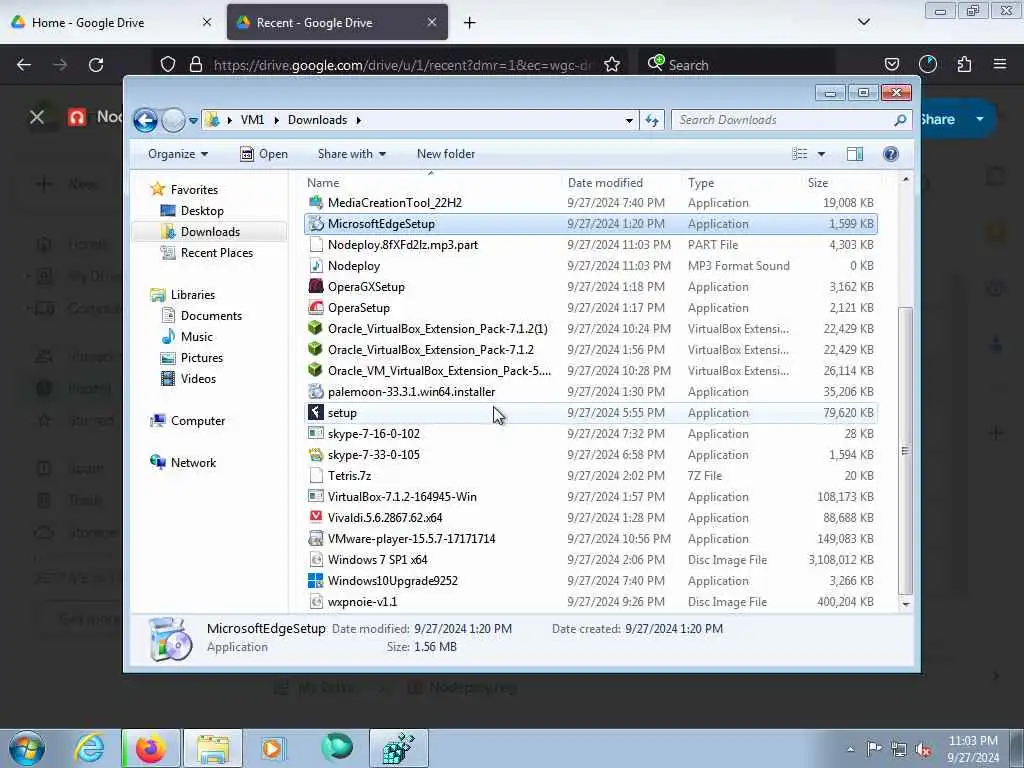Screen dimensions: 1024x768
Task: Open the Music library
Action: [x=196, y=337]
